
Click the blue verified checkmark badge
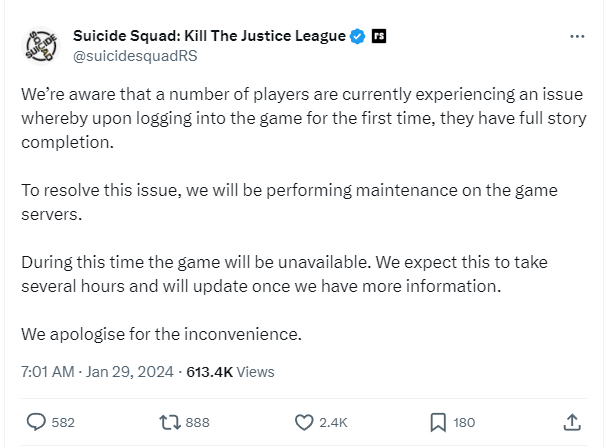(x=356, y=36)
